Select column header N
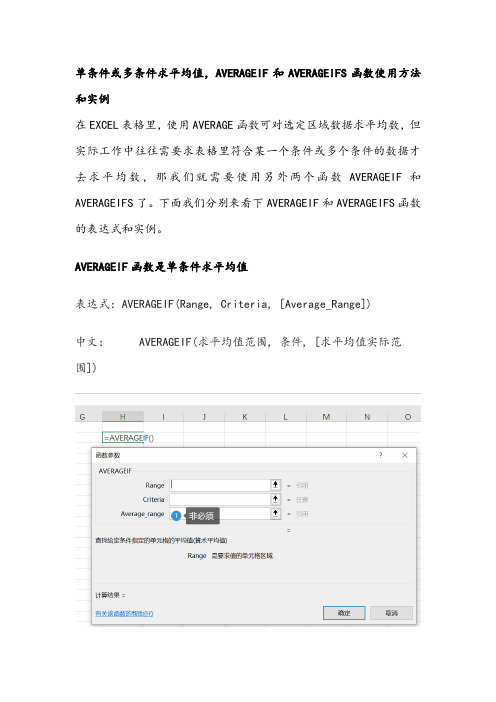 coord(367,417)
